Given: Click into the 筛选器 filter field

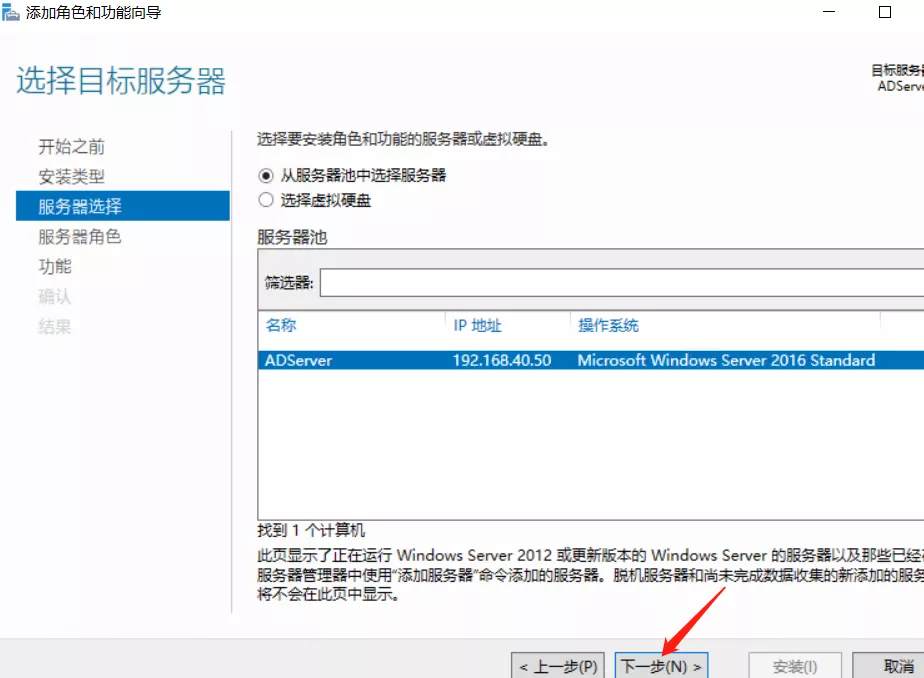Looking at the screenshot, I should point(620,283).
